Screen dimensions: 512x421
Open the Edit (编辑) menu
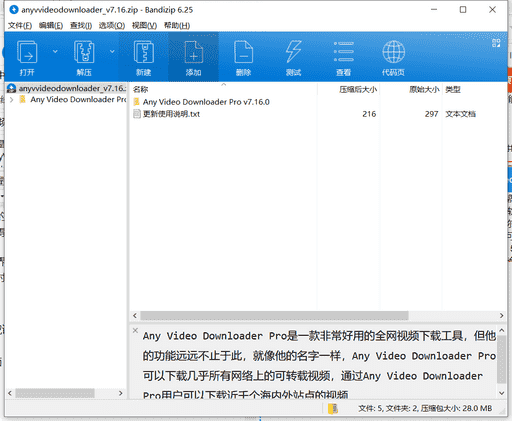[x=51, y=25]
